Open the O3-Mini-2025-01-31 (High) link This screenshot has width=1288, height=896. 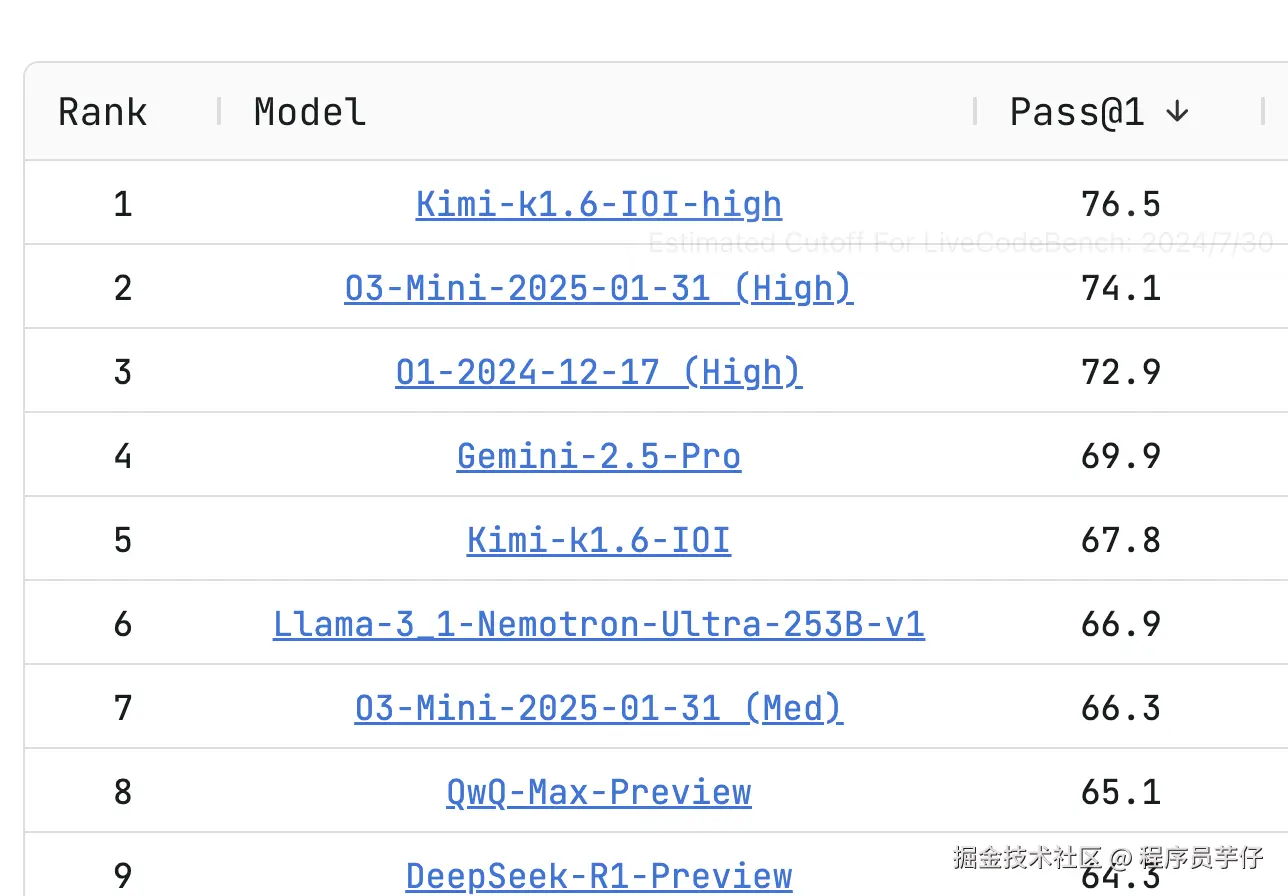(x=599, y=288)
